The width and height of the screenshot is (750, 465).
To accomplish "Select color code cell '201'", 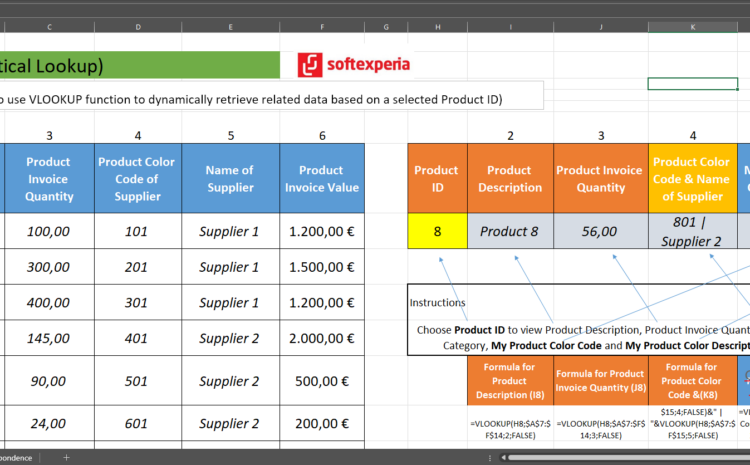I will [138, 267].
